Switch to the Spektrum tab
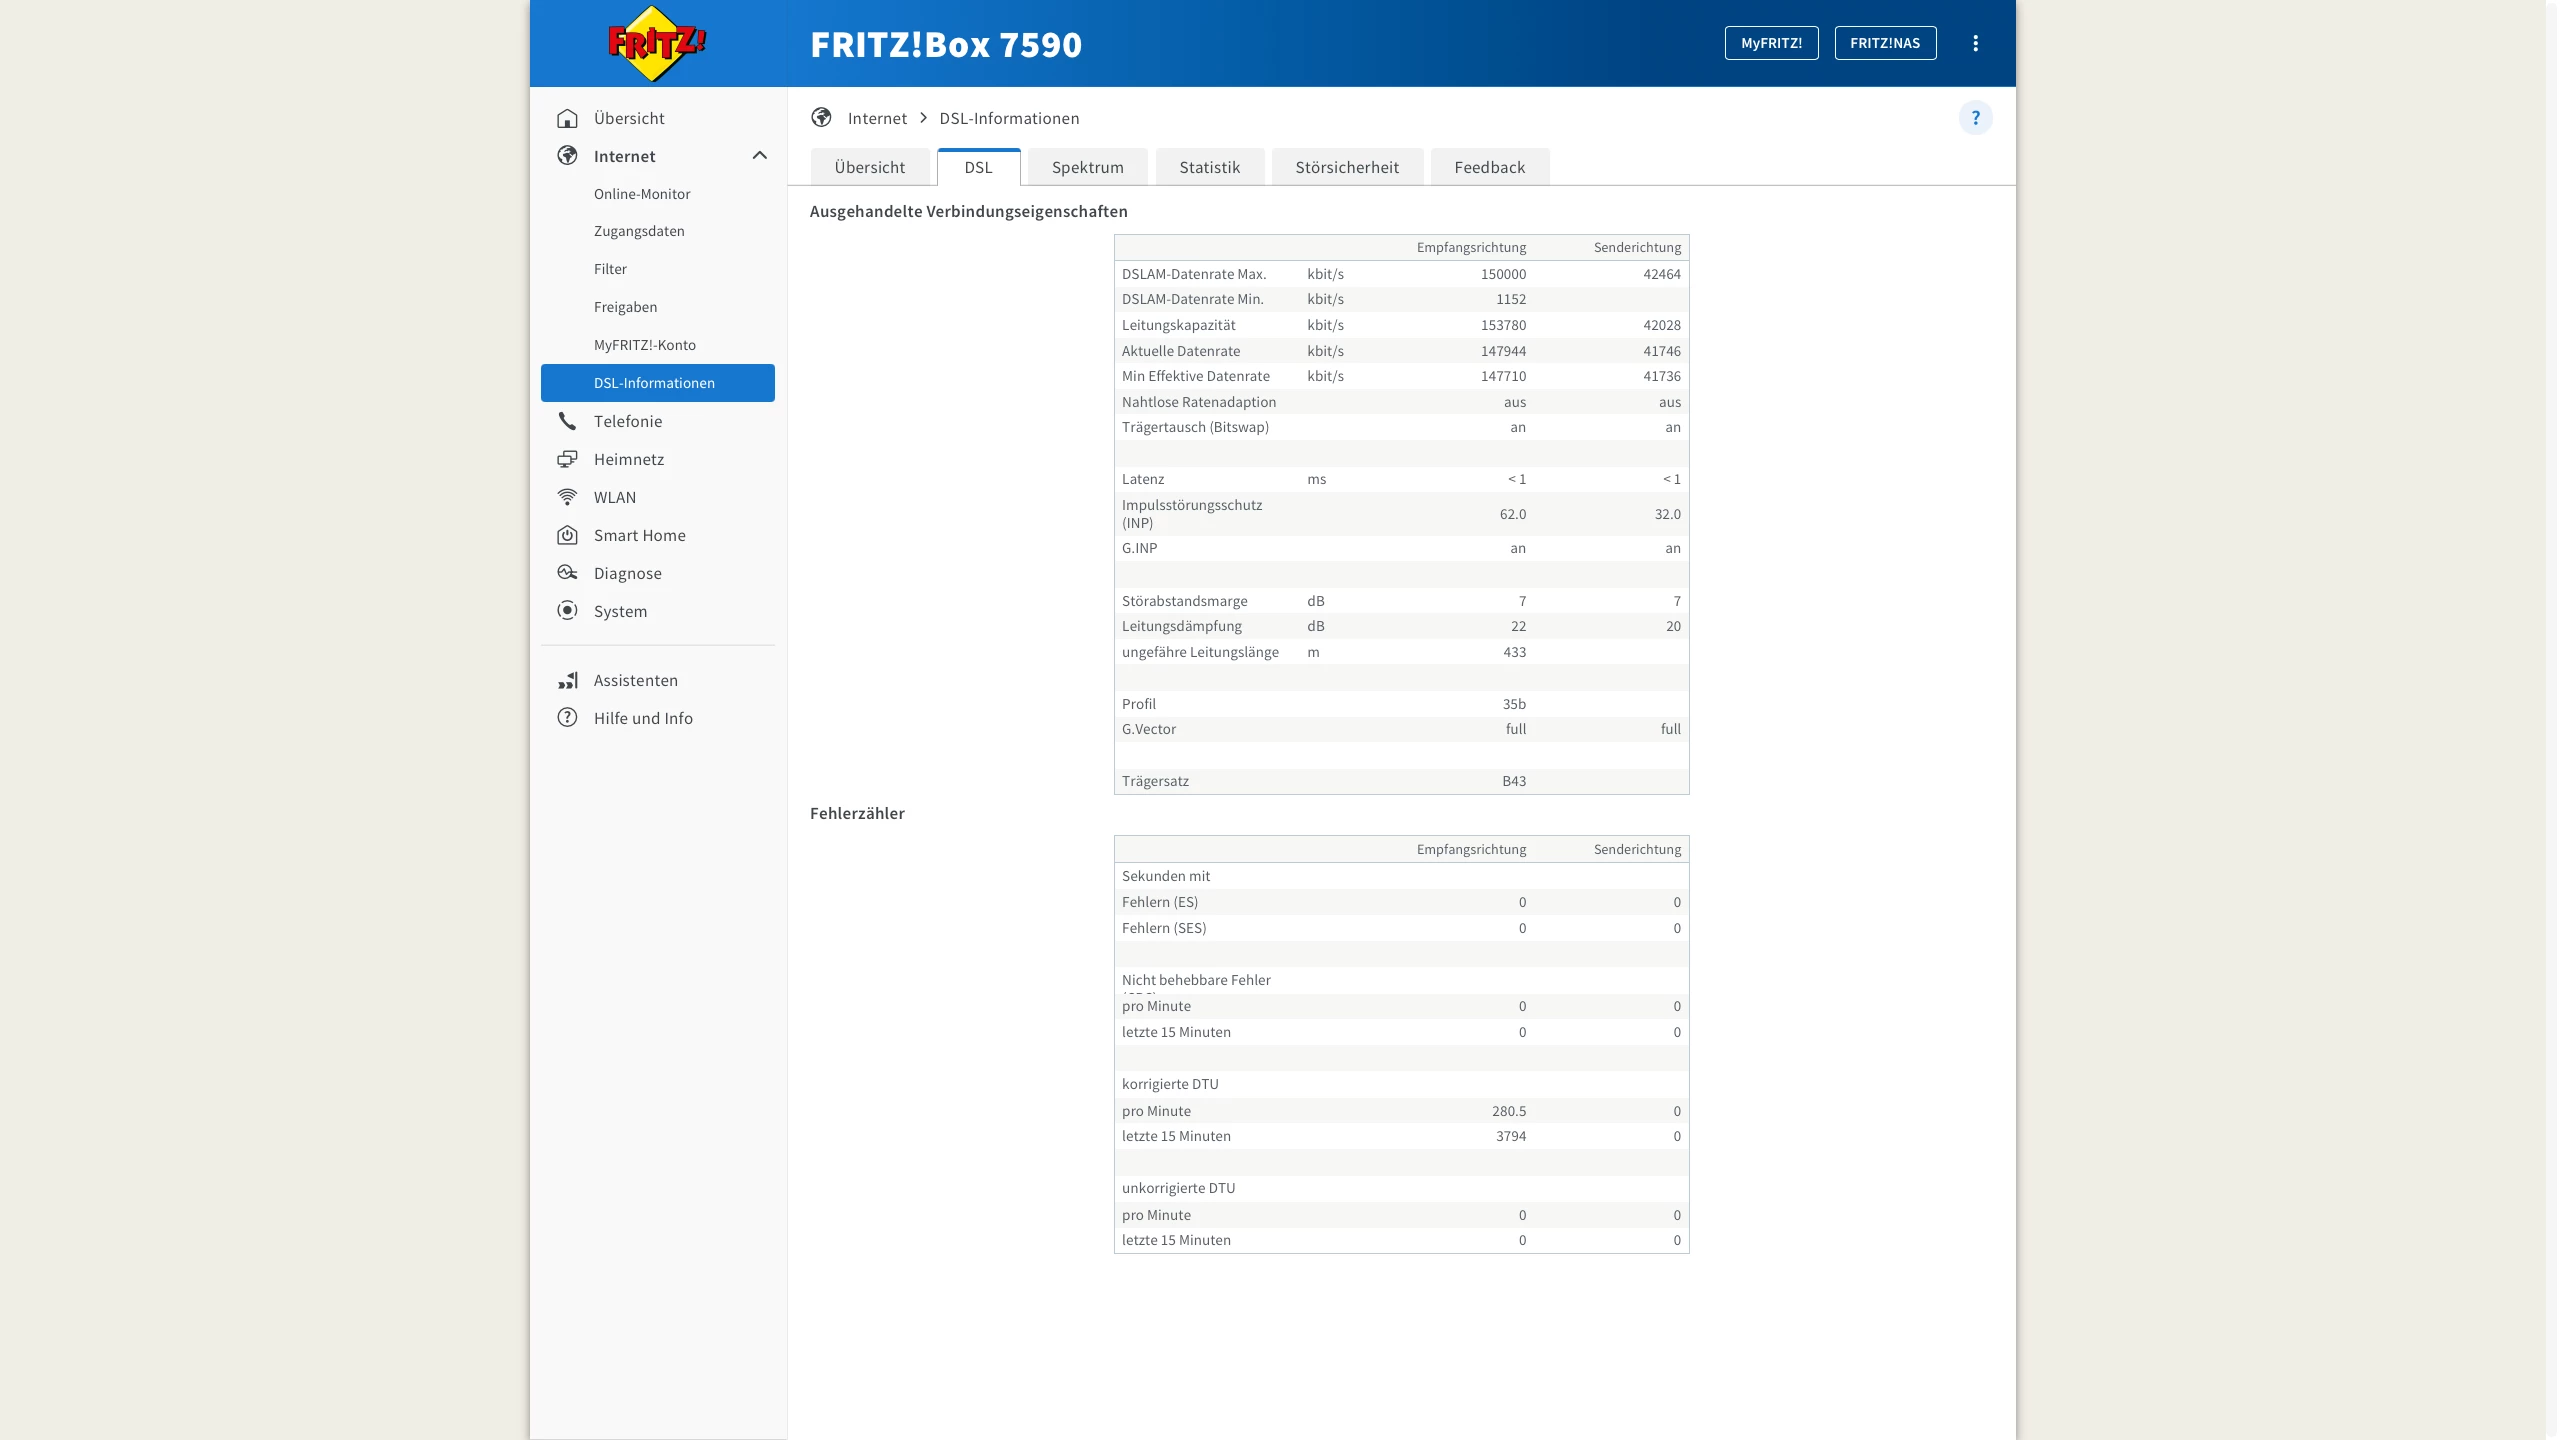 (x=1087, y=167)
